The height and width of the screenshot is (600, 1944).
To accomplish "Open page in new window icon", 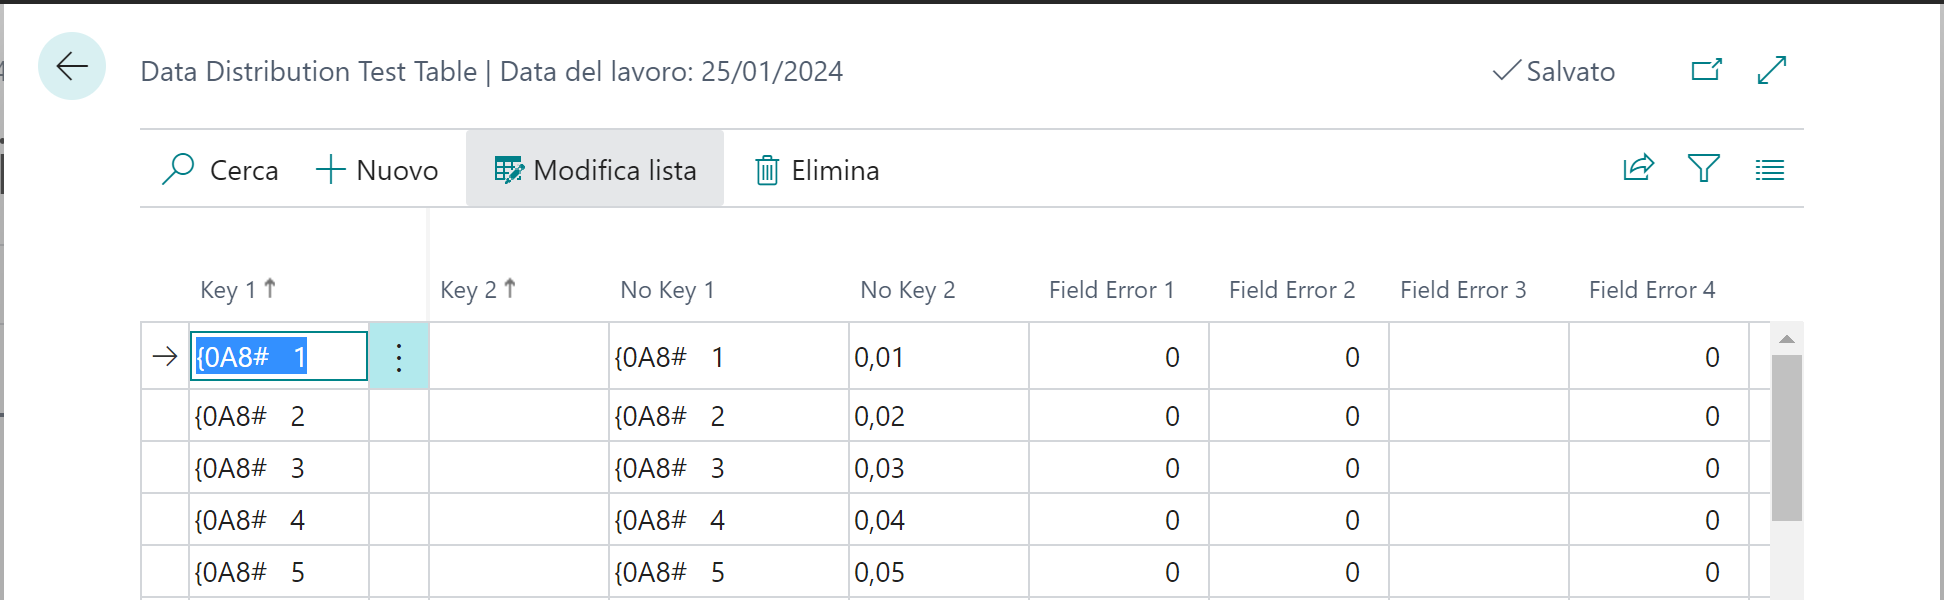I will coord(1706,70).
